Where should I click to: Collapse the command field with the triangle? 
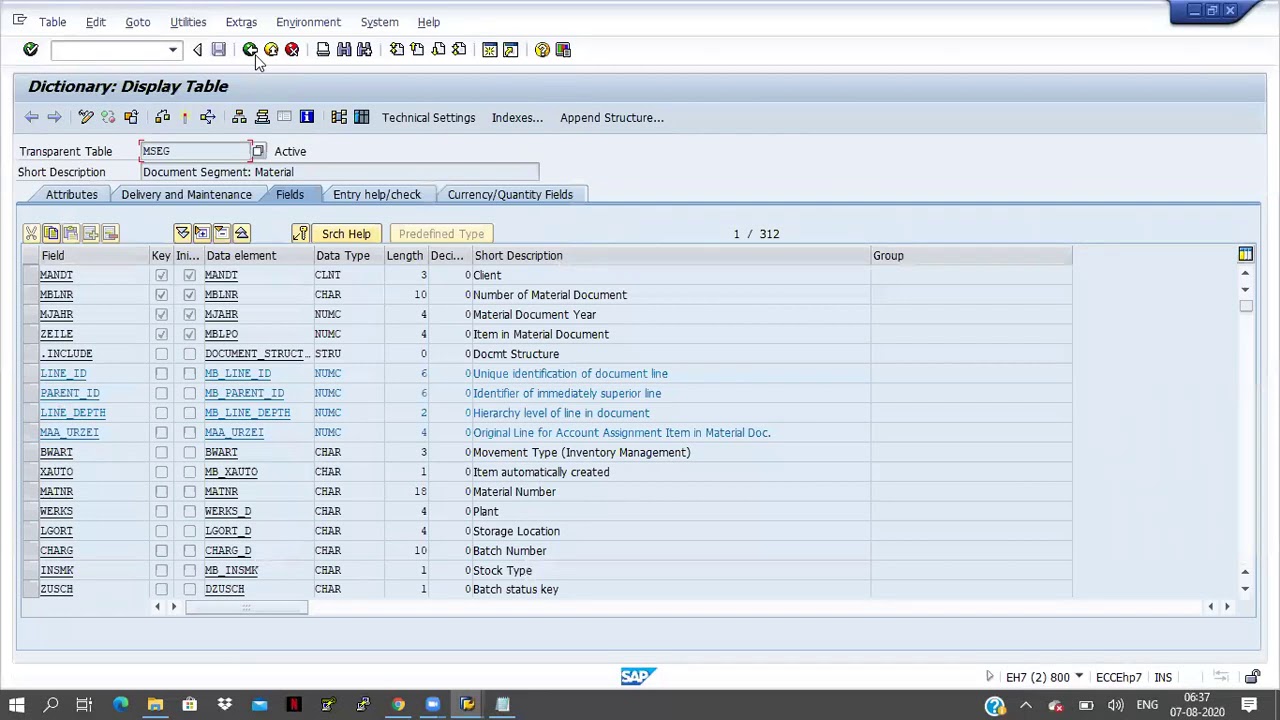click(x=197, y=50)
